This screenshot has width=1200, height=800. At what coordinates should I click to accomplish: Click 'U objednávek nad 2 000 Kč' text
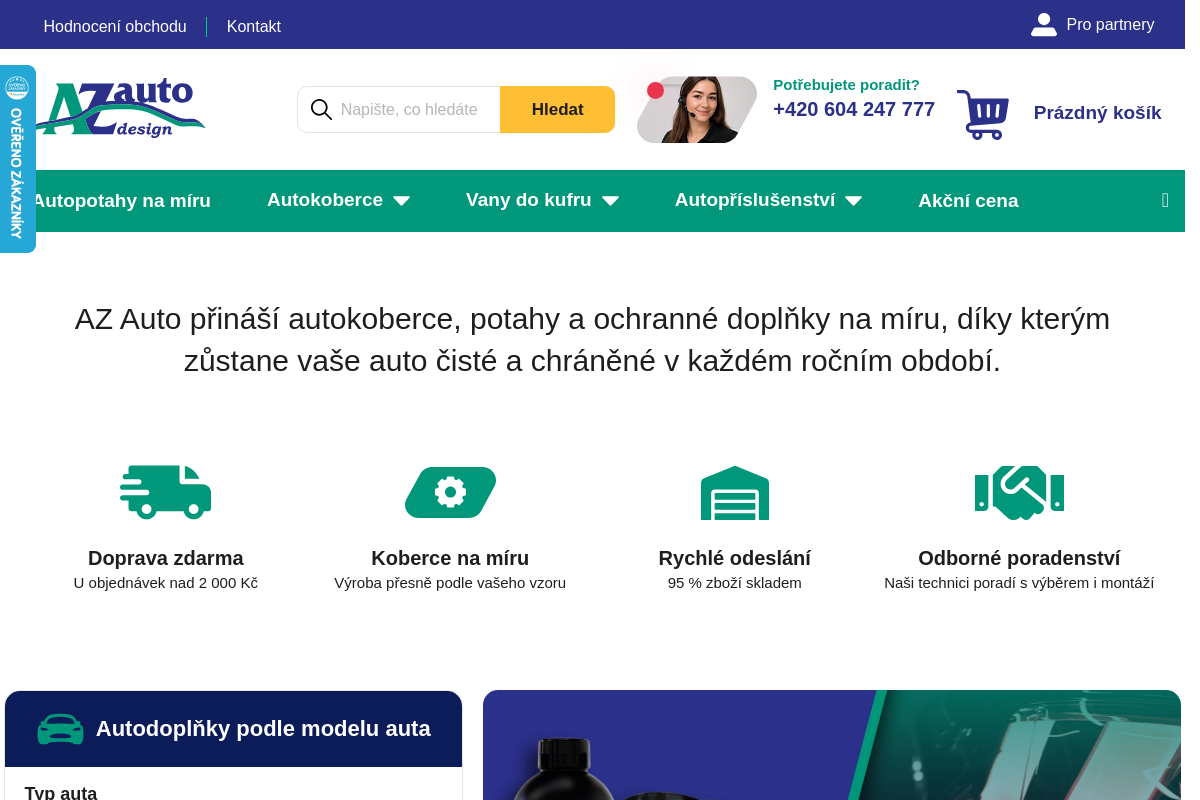tap(166, 583)
